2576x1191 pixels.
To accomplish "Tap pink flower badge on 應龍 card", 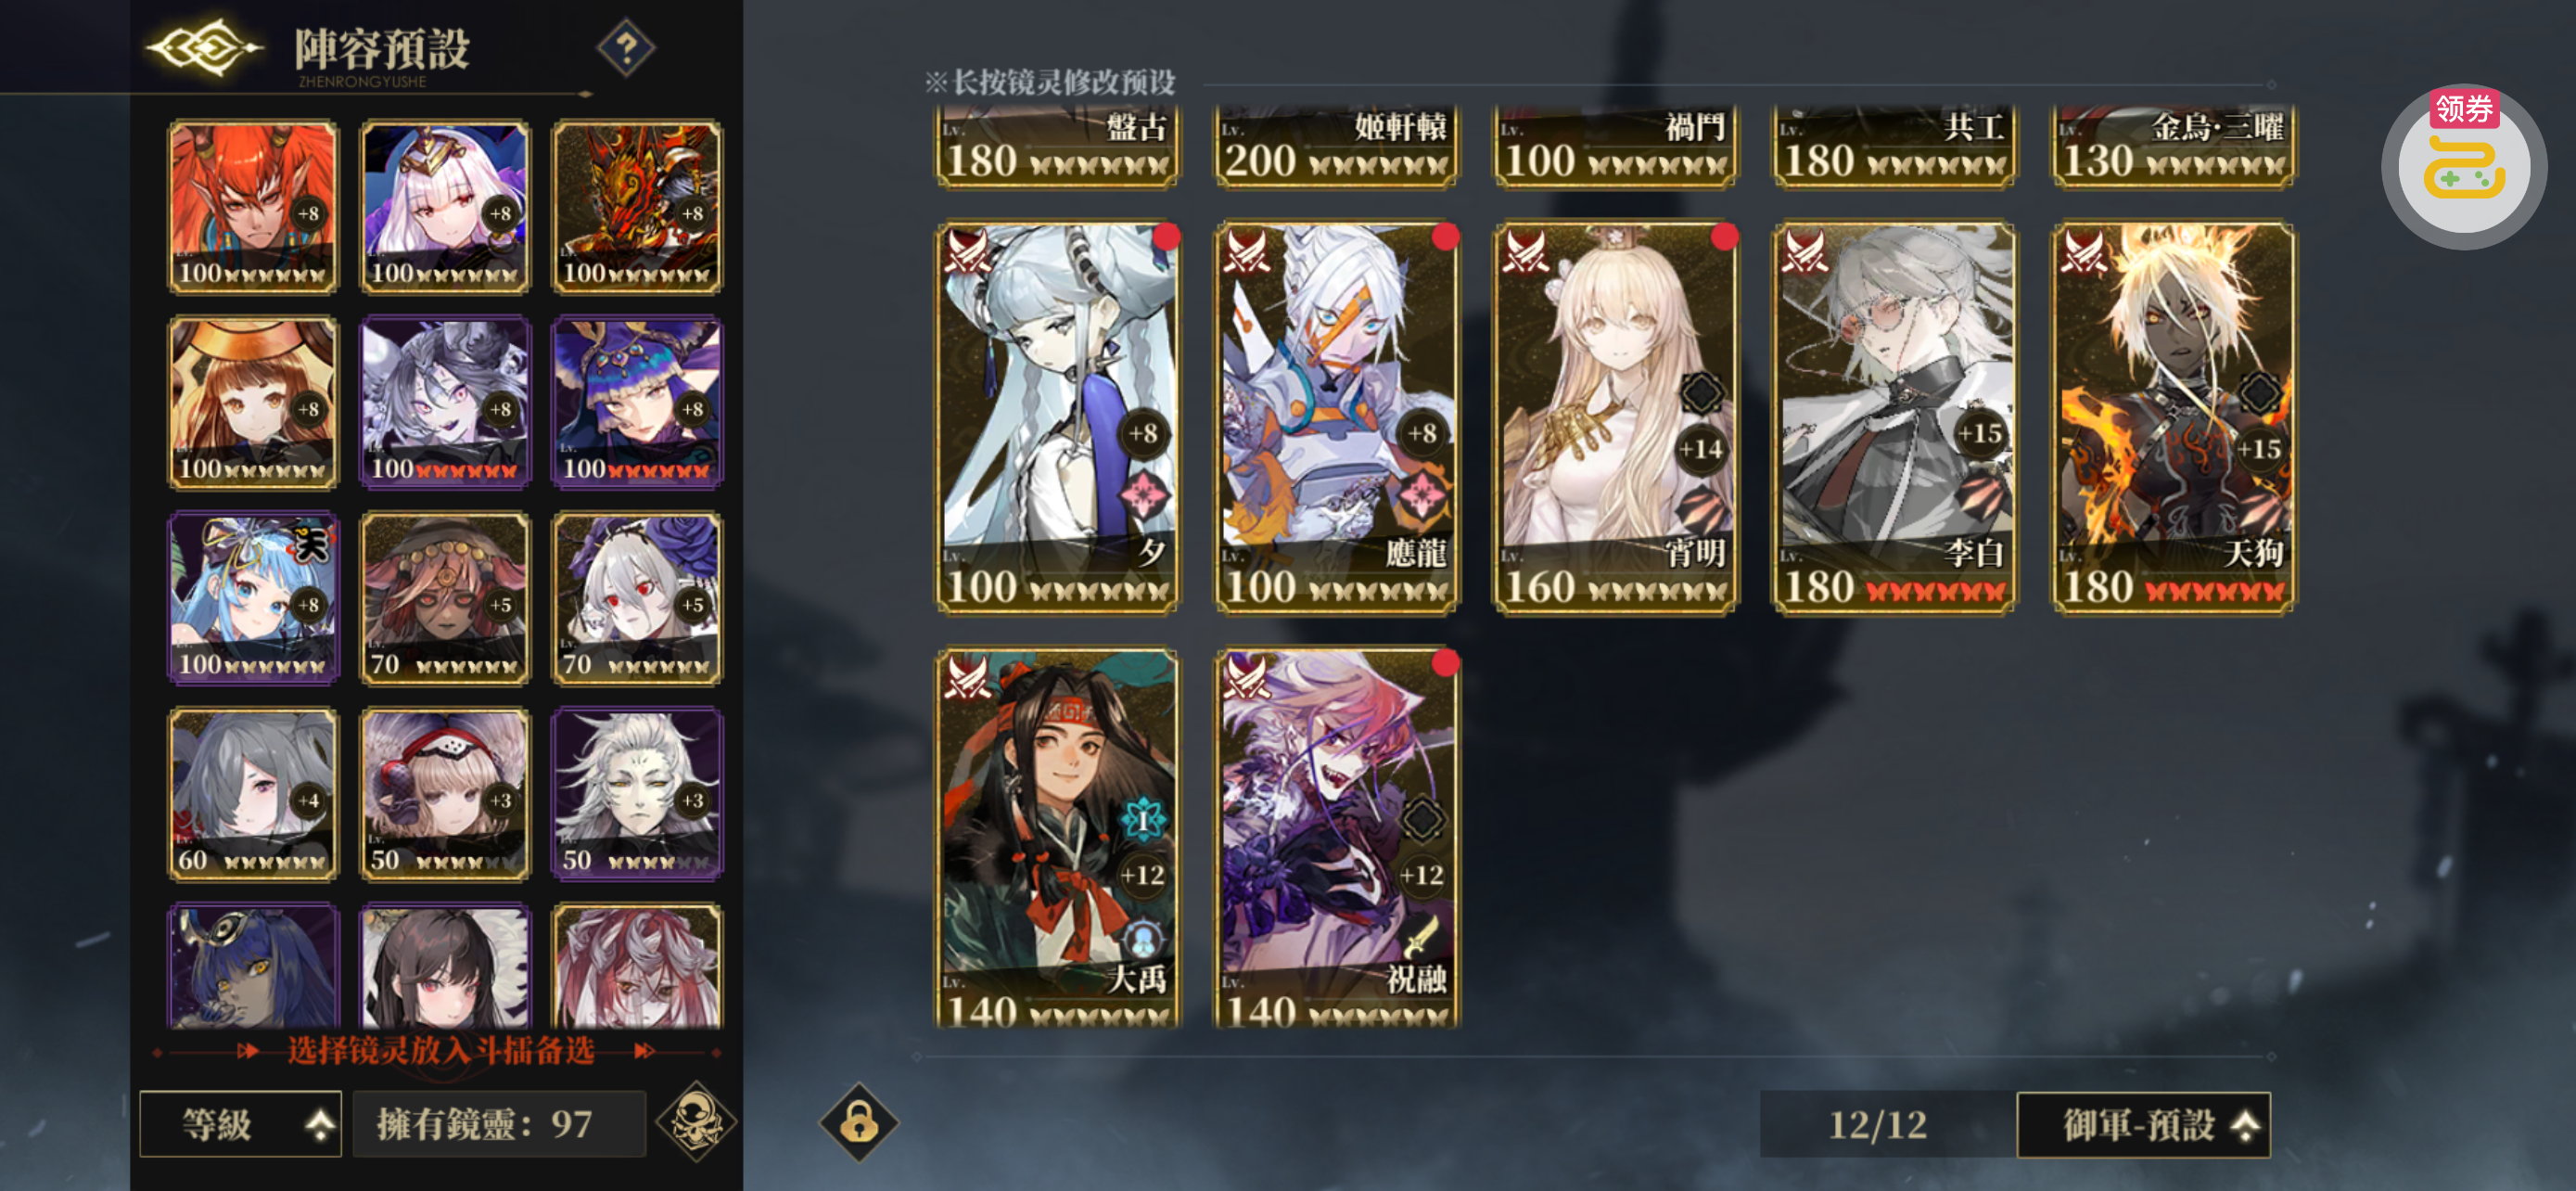I will tap(1421, 494).
